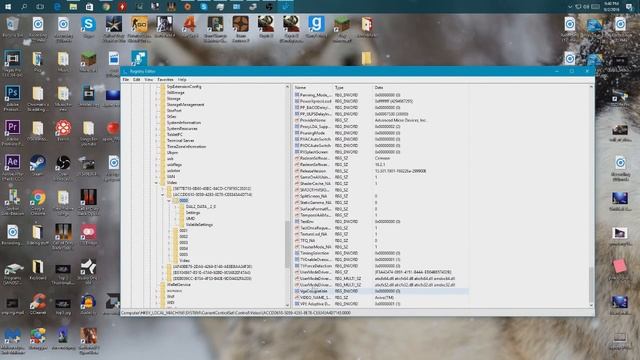
Task: Open Task View from the taskbar
Action: [40, 7]
